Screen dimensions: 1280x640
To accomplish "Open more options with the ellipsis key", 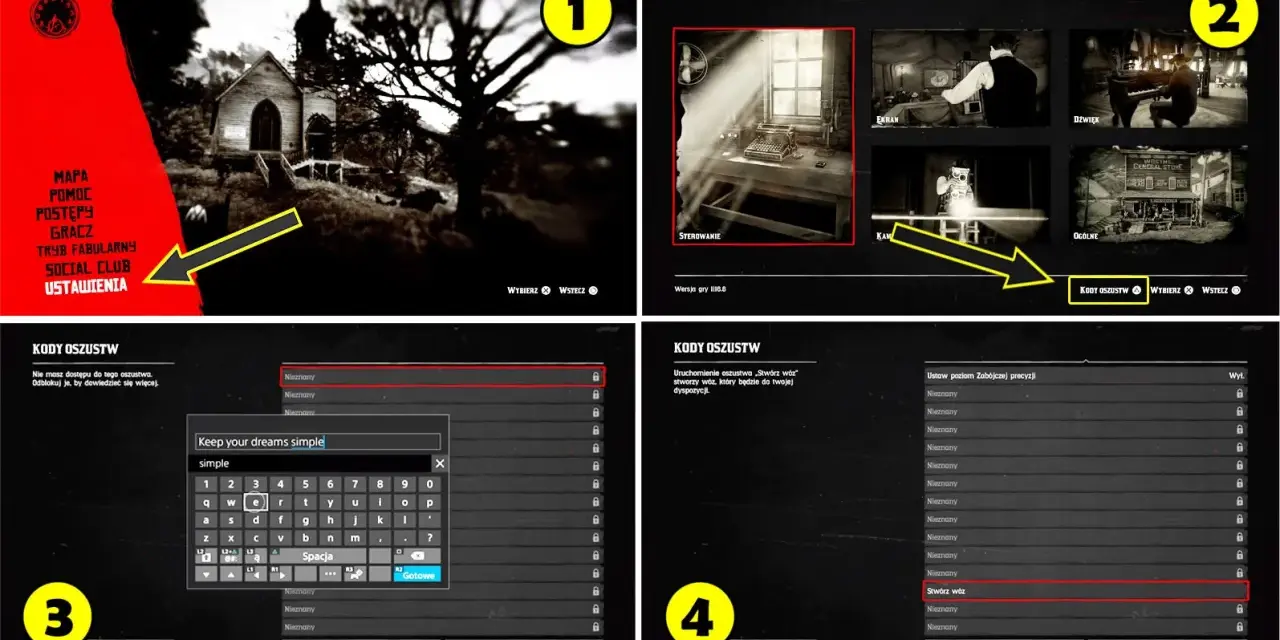I will pos(330,574).
